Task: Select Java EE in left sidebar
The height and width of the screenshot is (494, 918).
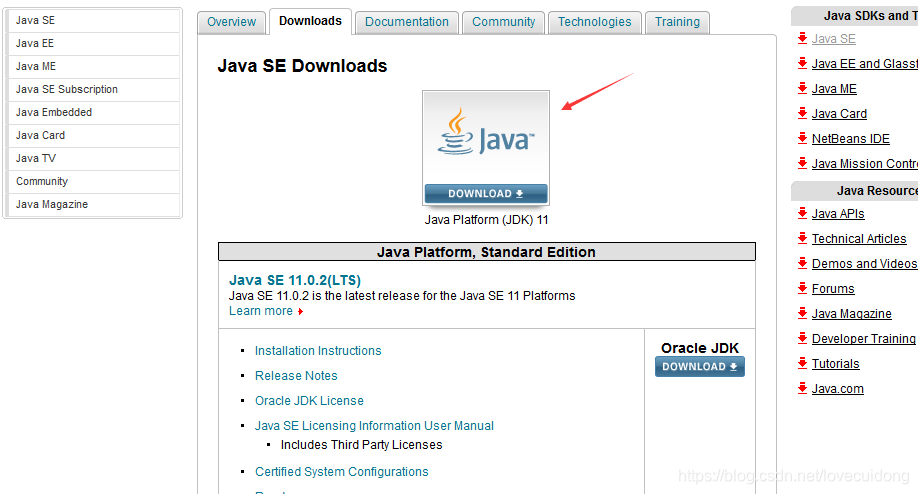Action: pos(93,43)
